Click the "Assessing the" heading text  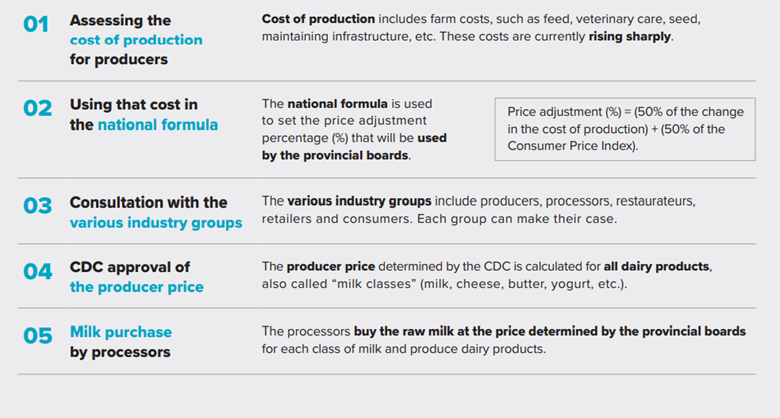point(120,21)
